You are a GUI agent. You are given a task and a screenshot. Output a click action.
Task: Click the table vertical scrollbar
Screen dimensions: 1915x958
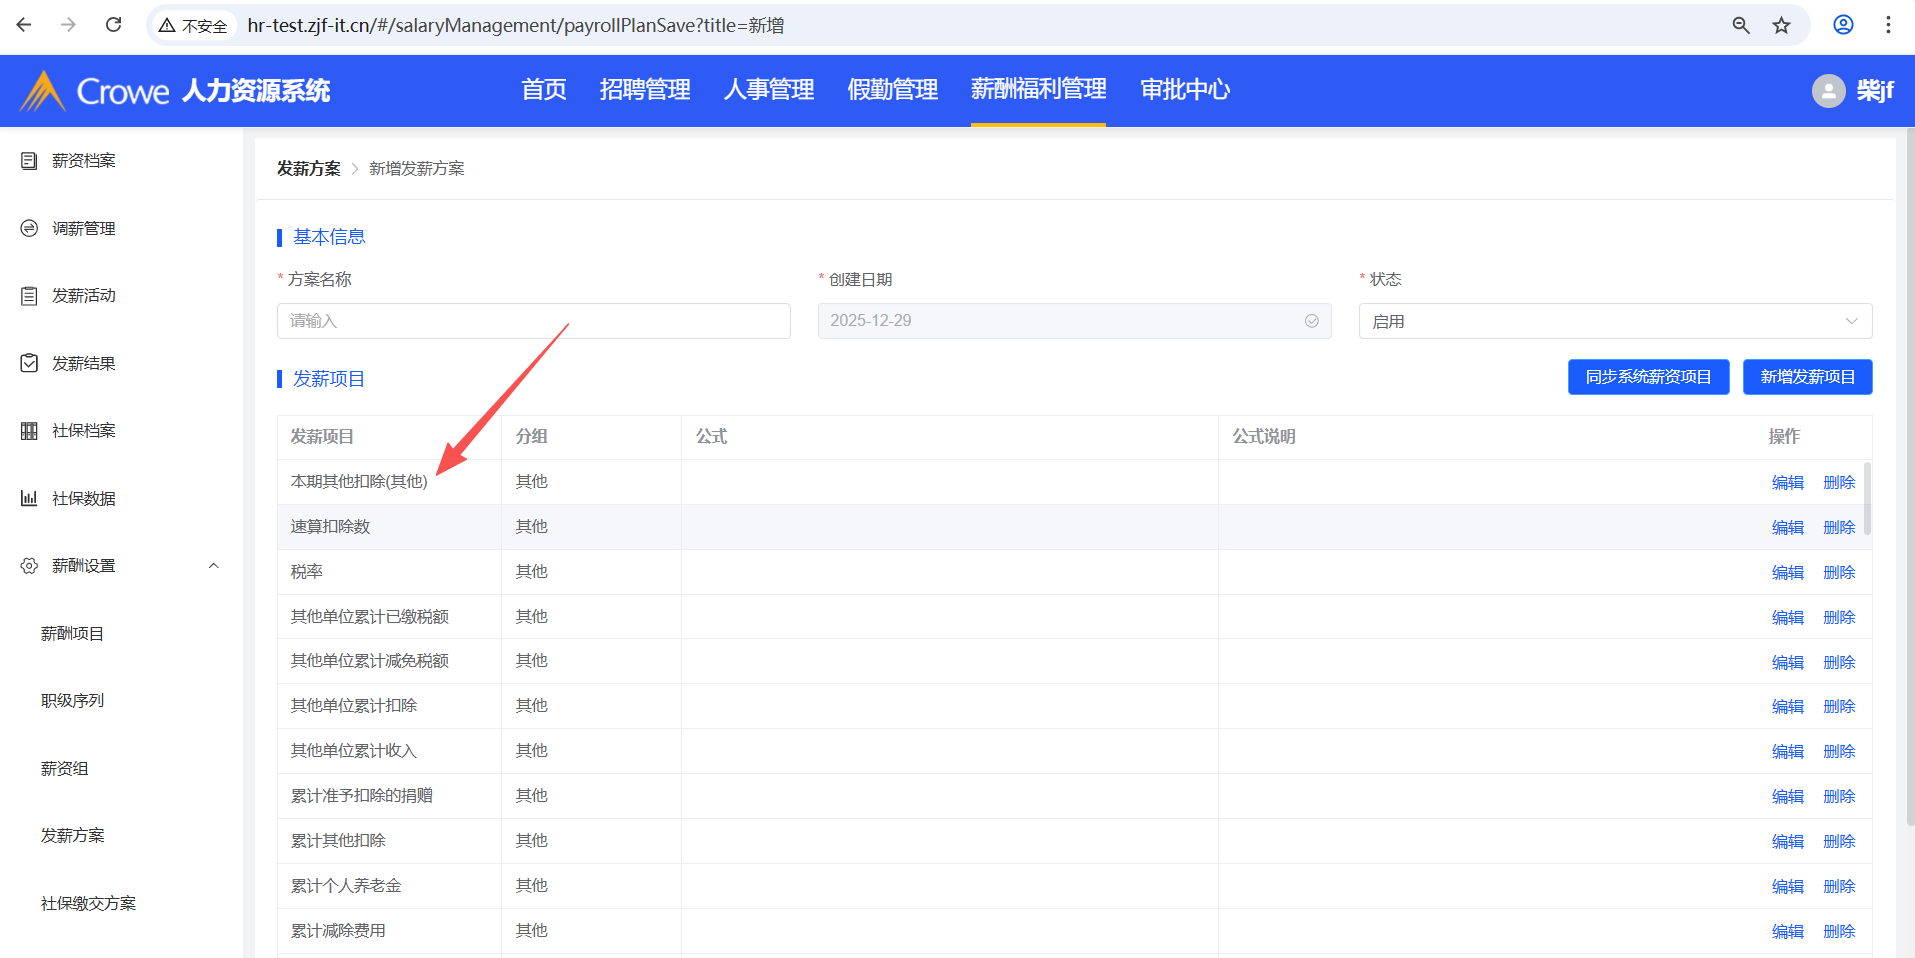1866,498
